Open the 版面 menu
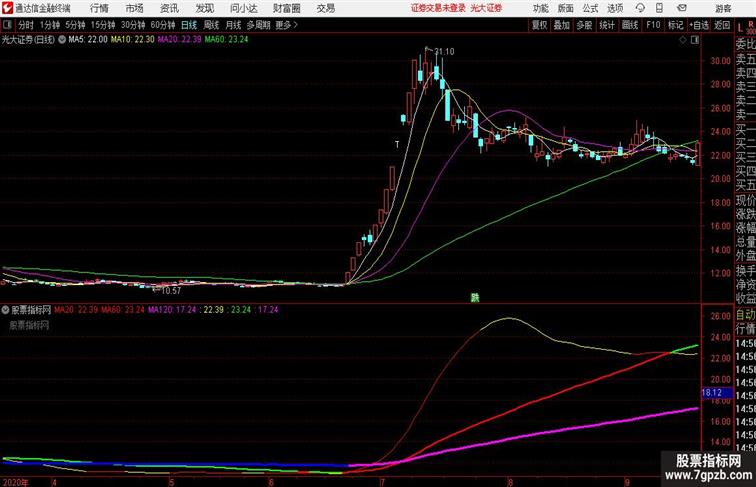Image resolution: width=756 pixels, height=487 pixels. click(566, 8)
